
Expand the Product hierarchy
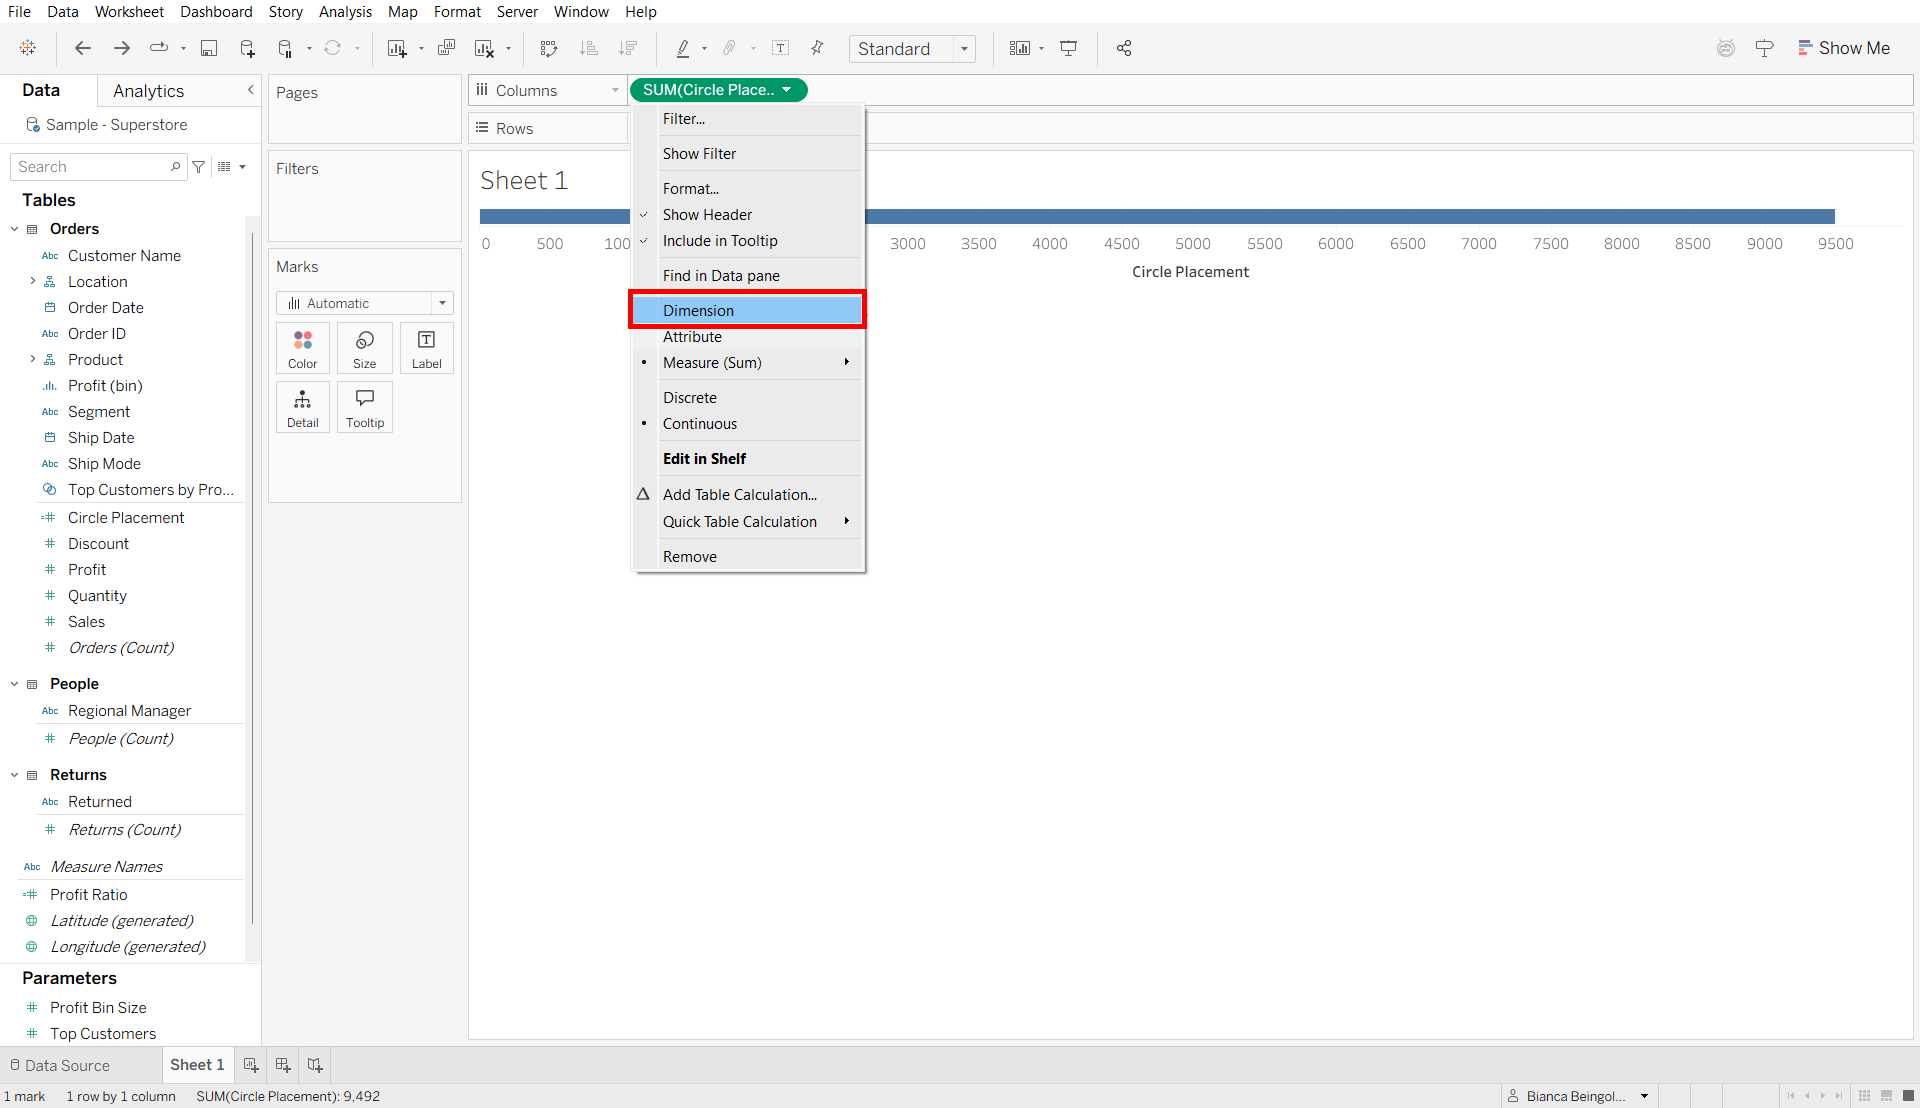point(33,360)
